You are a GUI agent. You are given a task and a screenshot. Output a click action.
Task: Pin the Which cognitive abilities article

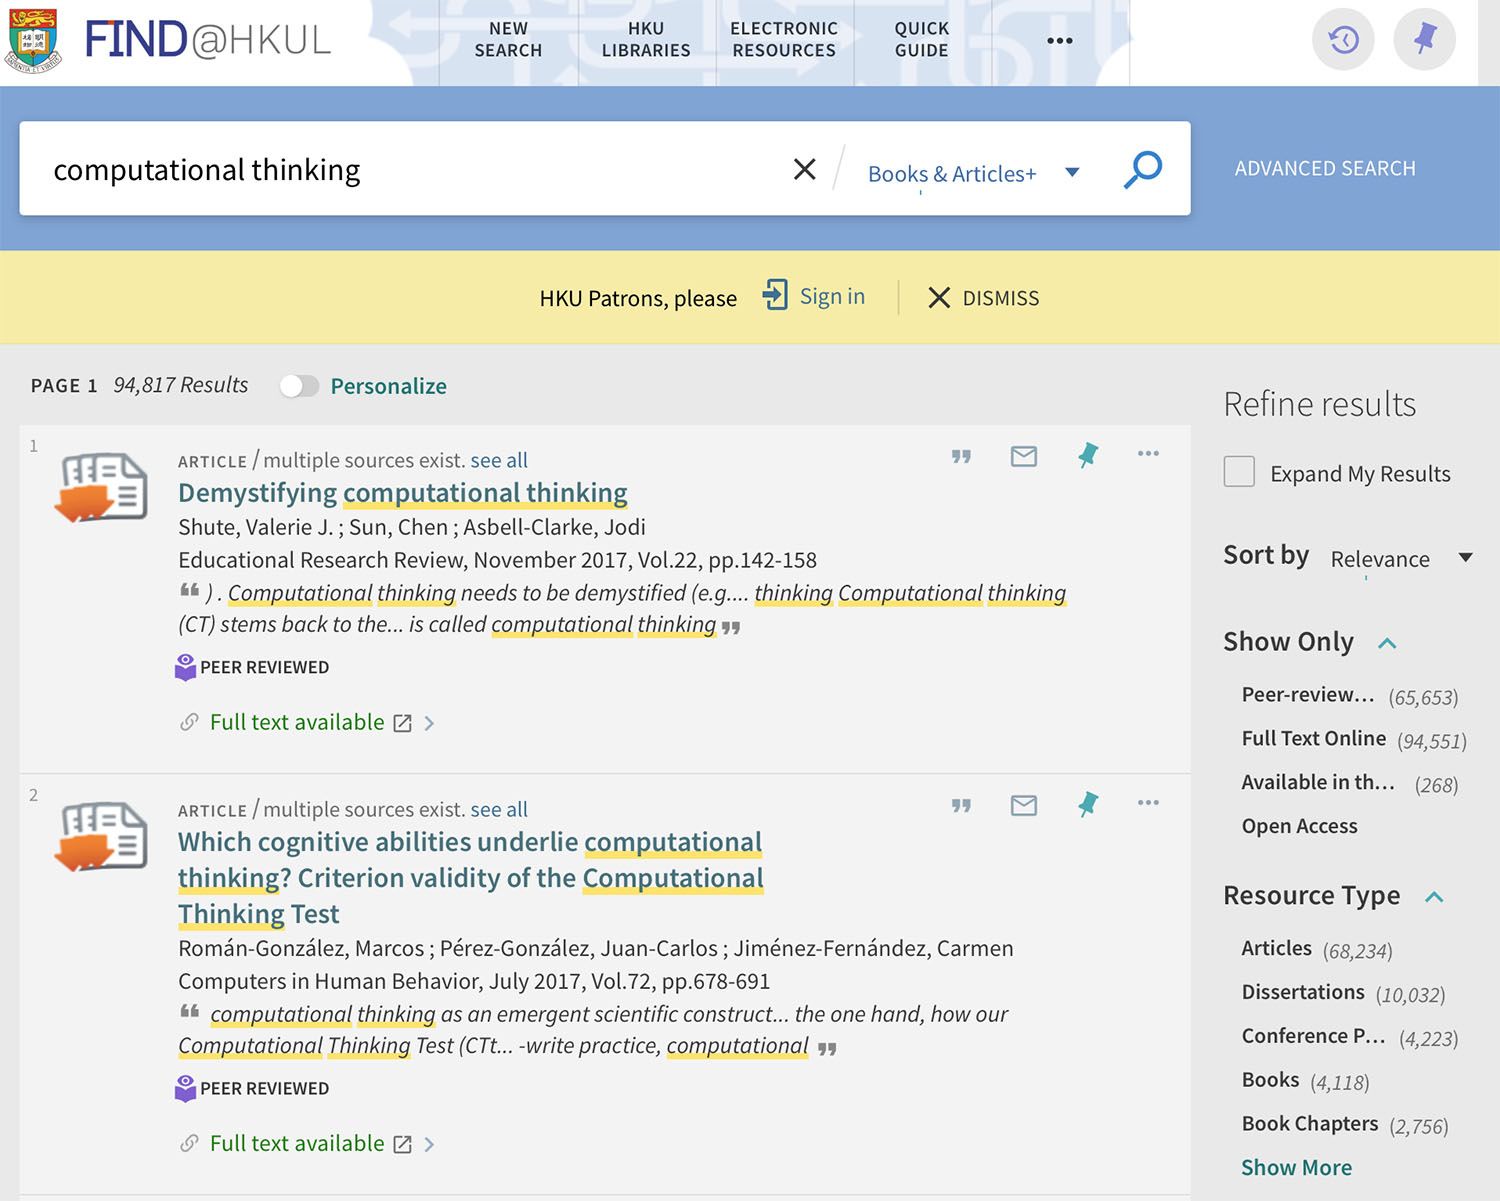point(1088,804)
